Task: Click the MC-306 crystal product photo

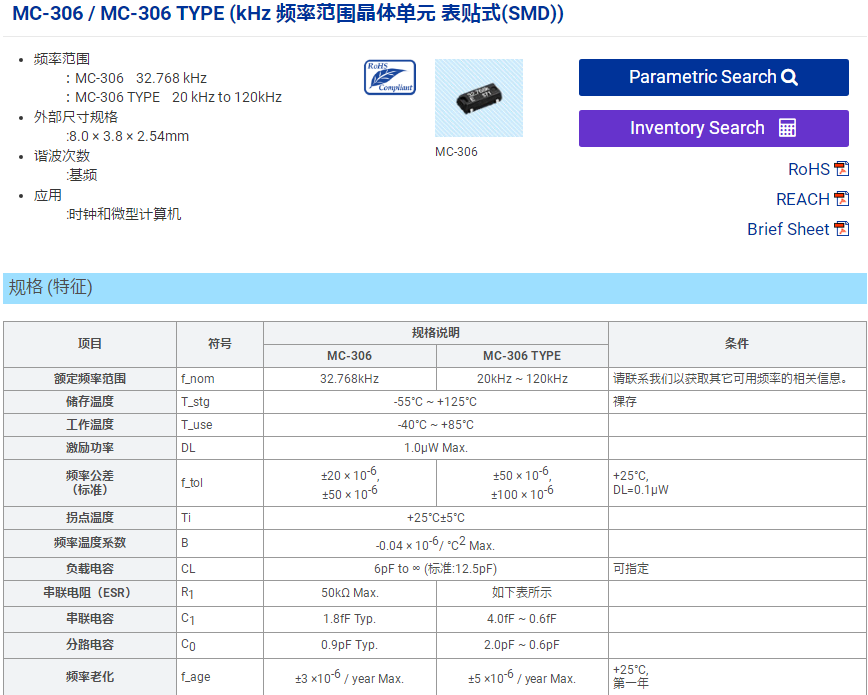Action: click(x=479, y=98)
